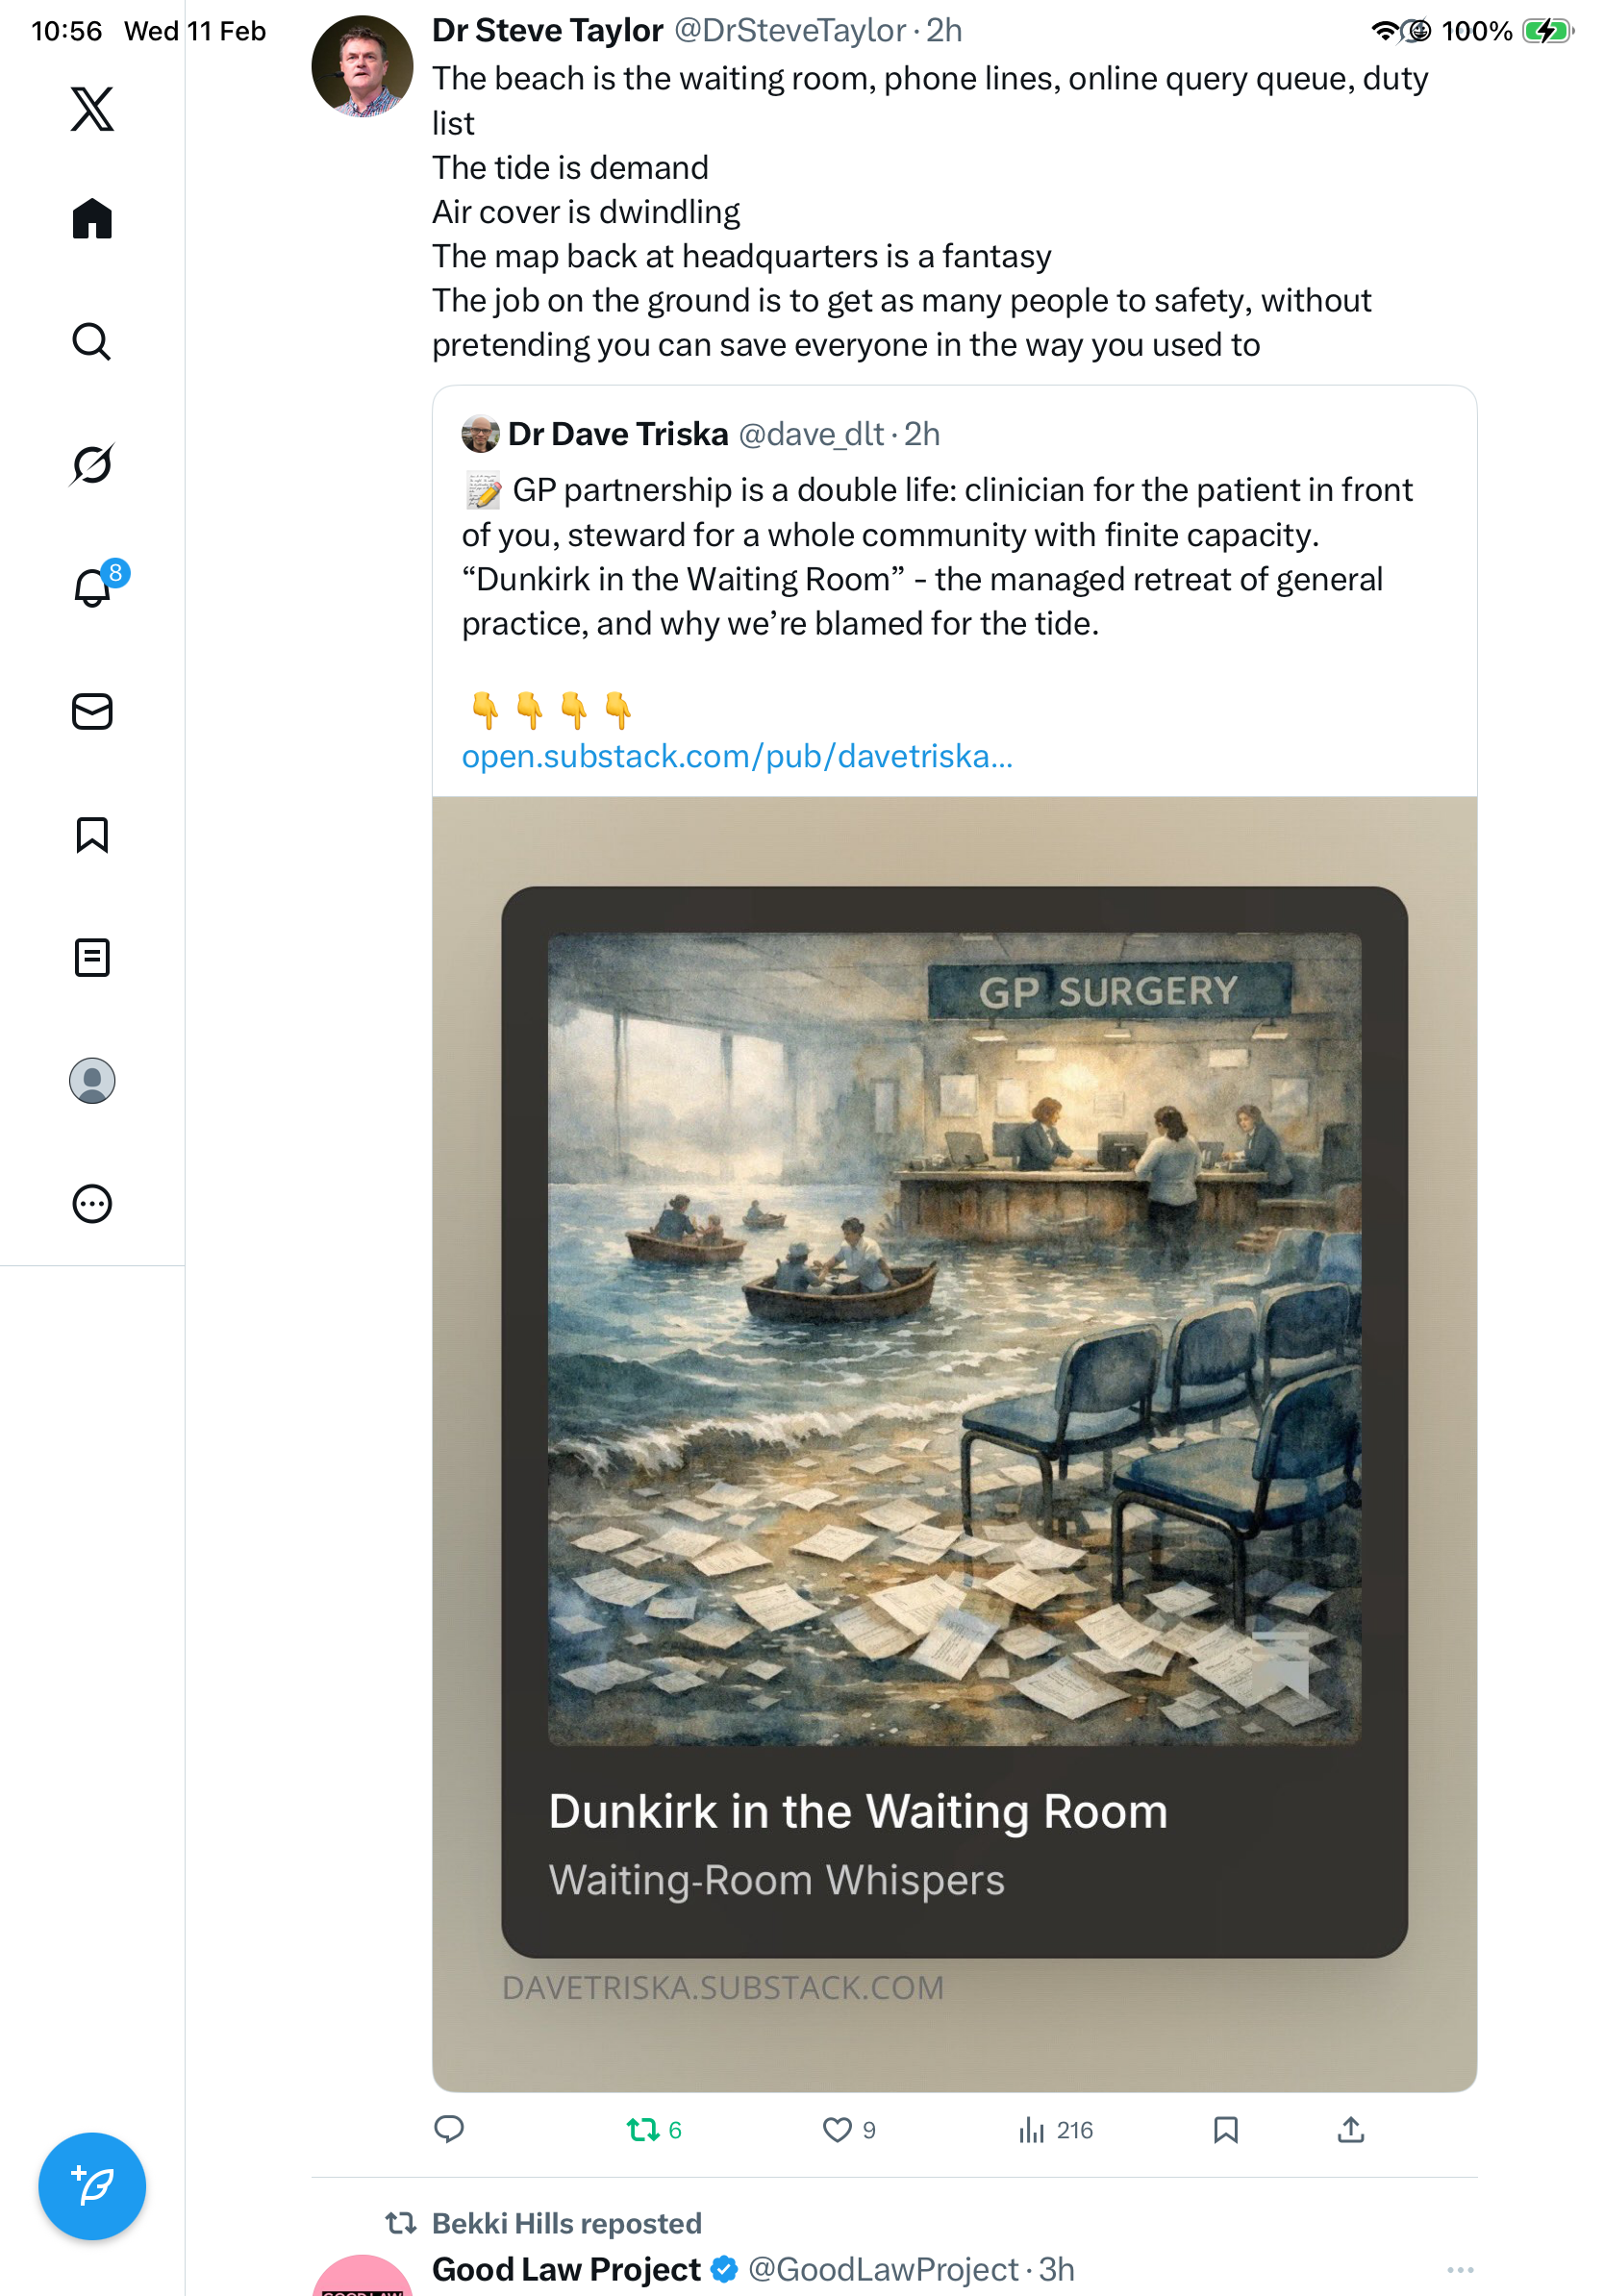This screenshot has width=1604, height=2296.
Task: Open the X logo home
Action: (92, 109)
